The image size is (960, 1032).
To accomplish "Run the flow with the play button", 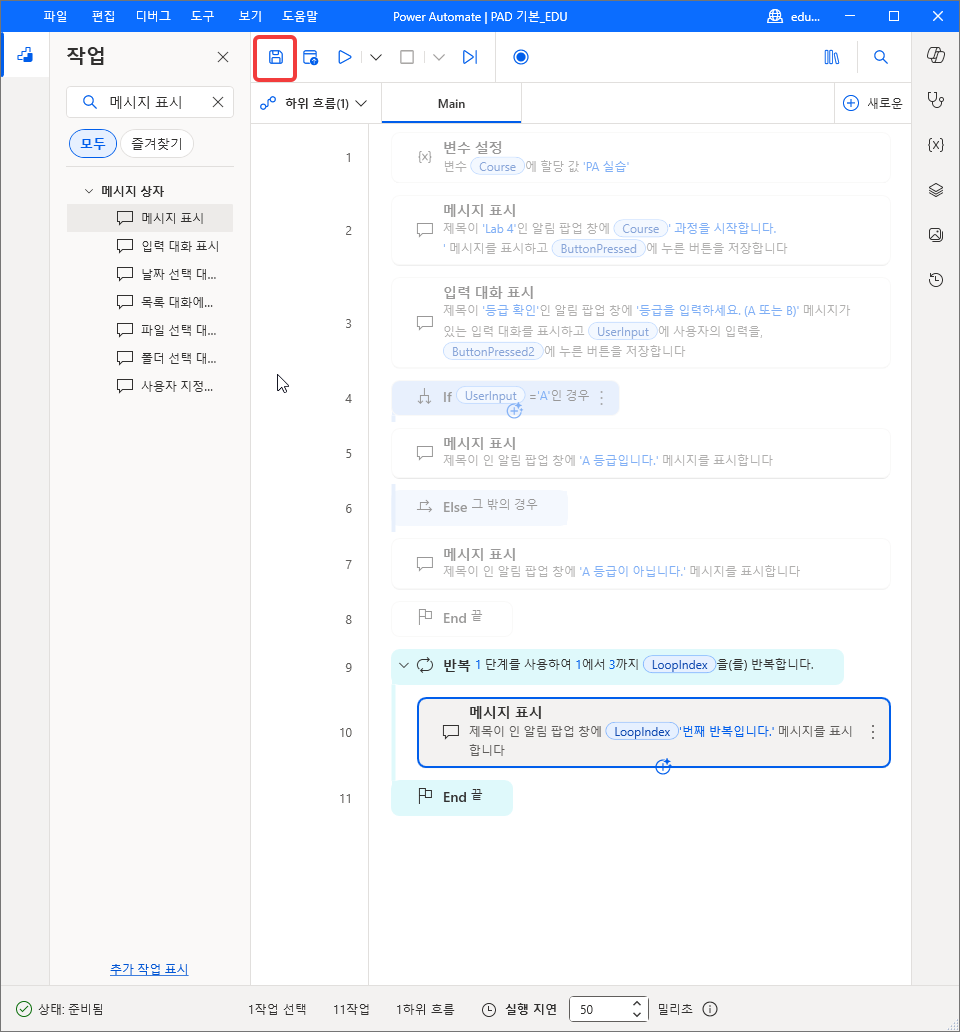I will (x=344, y=57).
